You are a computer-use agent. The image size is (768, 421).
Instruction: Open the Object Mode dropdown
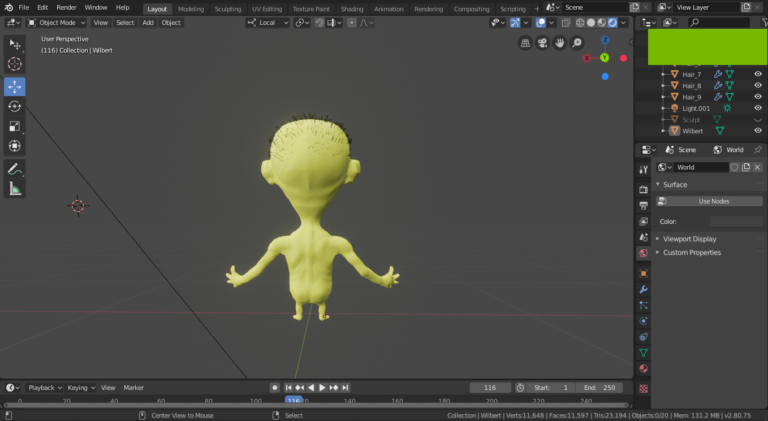coord(57,22)
